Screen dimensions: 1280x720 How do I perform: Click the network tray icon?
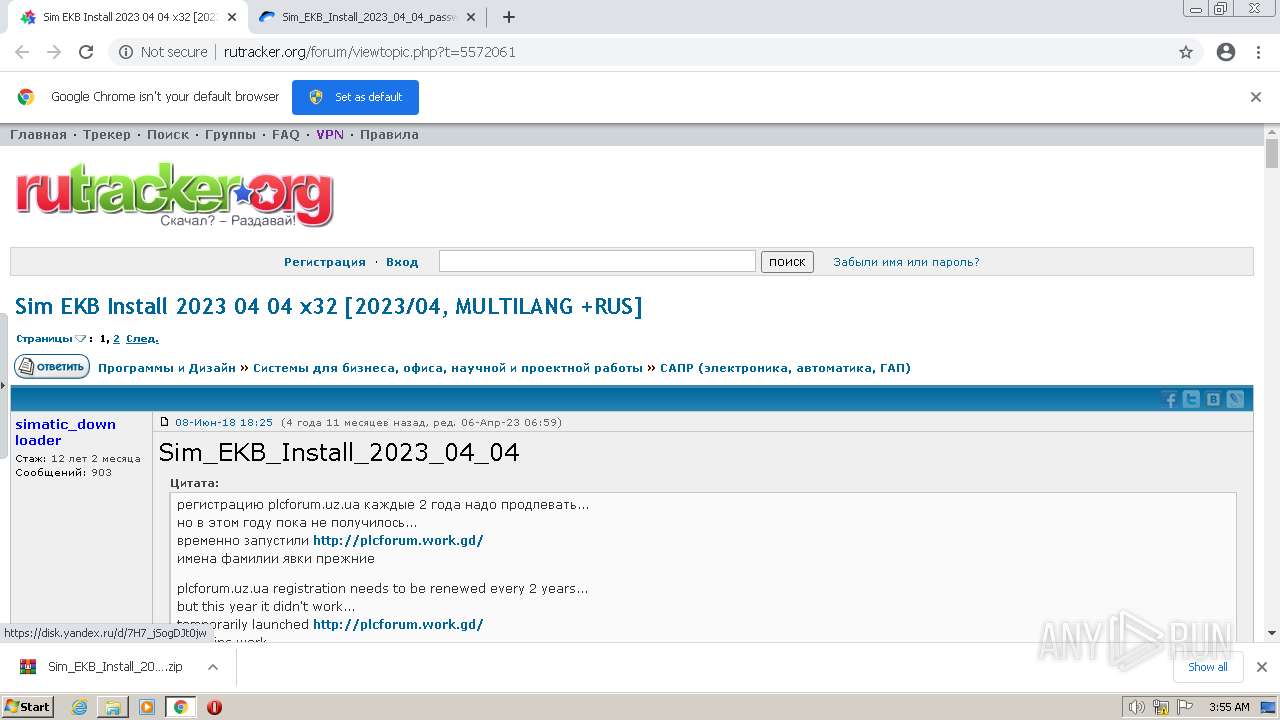(1162, 707)
